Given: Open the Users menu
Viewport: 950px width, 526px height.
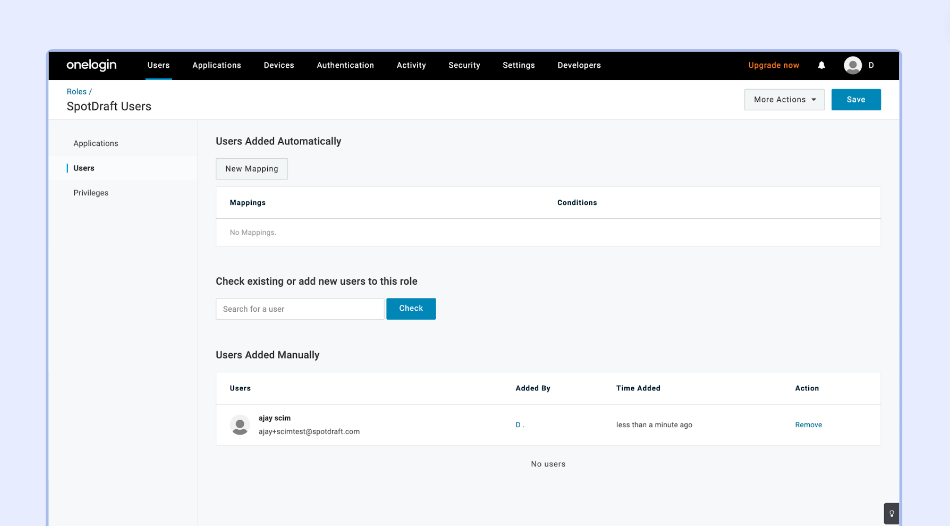Looking at the screenshot, I should (x=158, y=65).
